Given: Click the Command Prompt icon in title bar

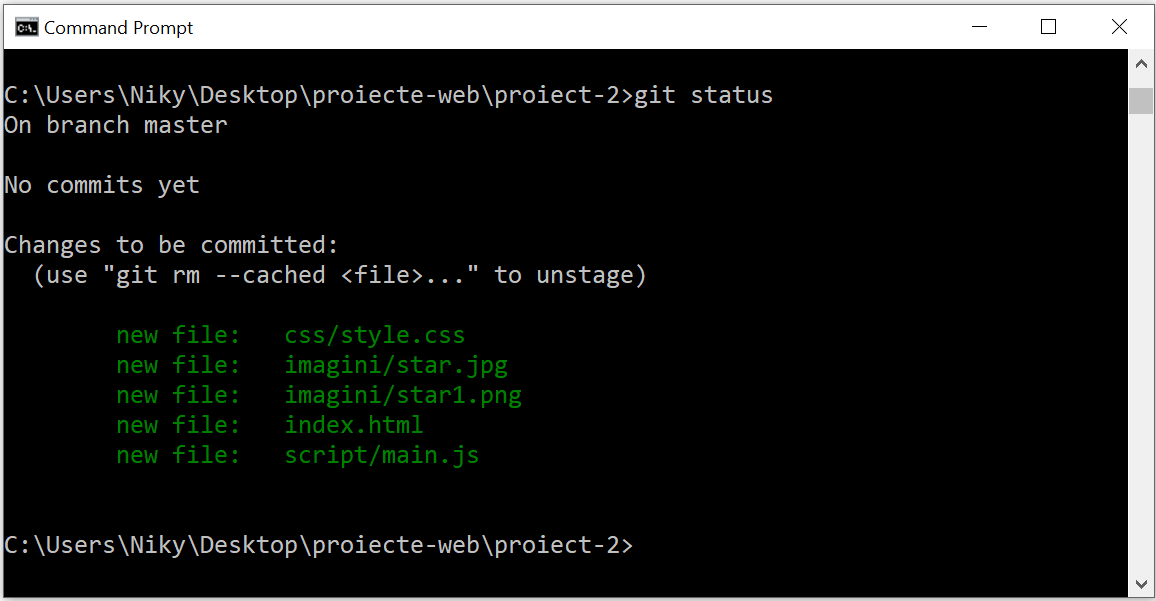Looking at the screenshot, I should point(25,27).
